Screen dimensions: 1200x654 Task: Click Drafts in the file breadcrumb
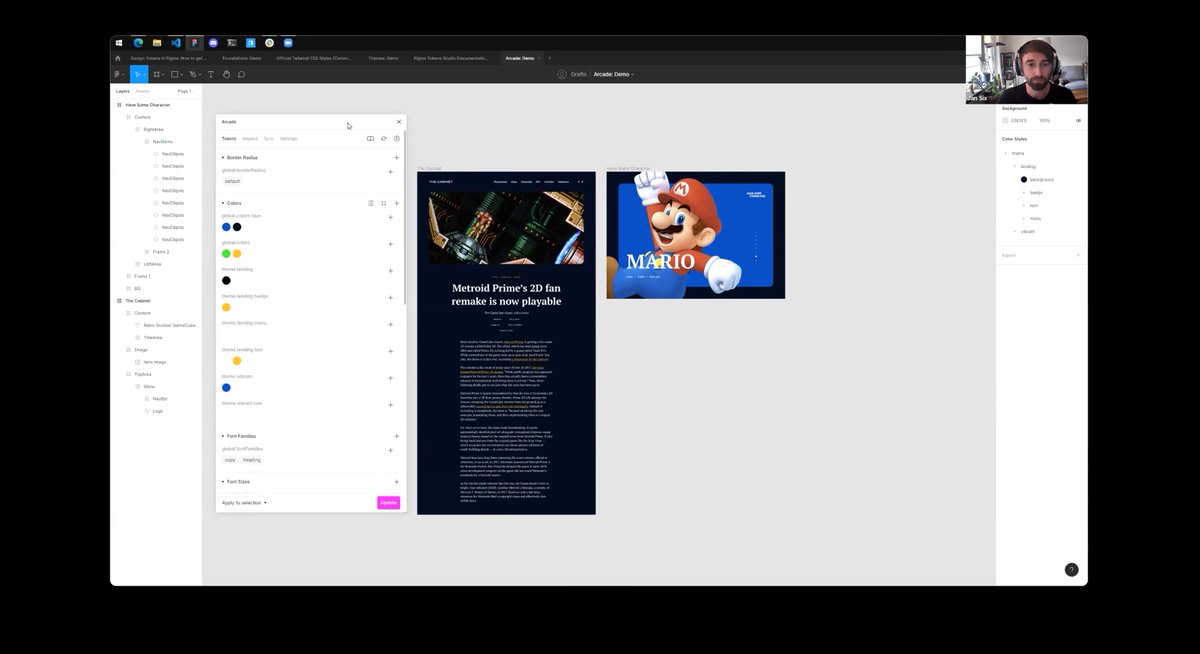pyautogui.click(x=578, y=74)
